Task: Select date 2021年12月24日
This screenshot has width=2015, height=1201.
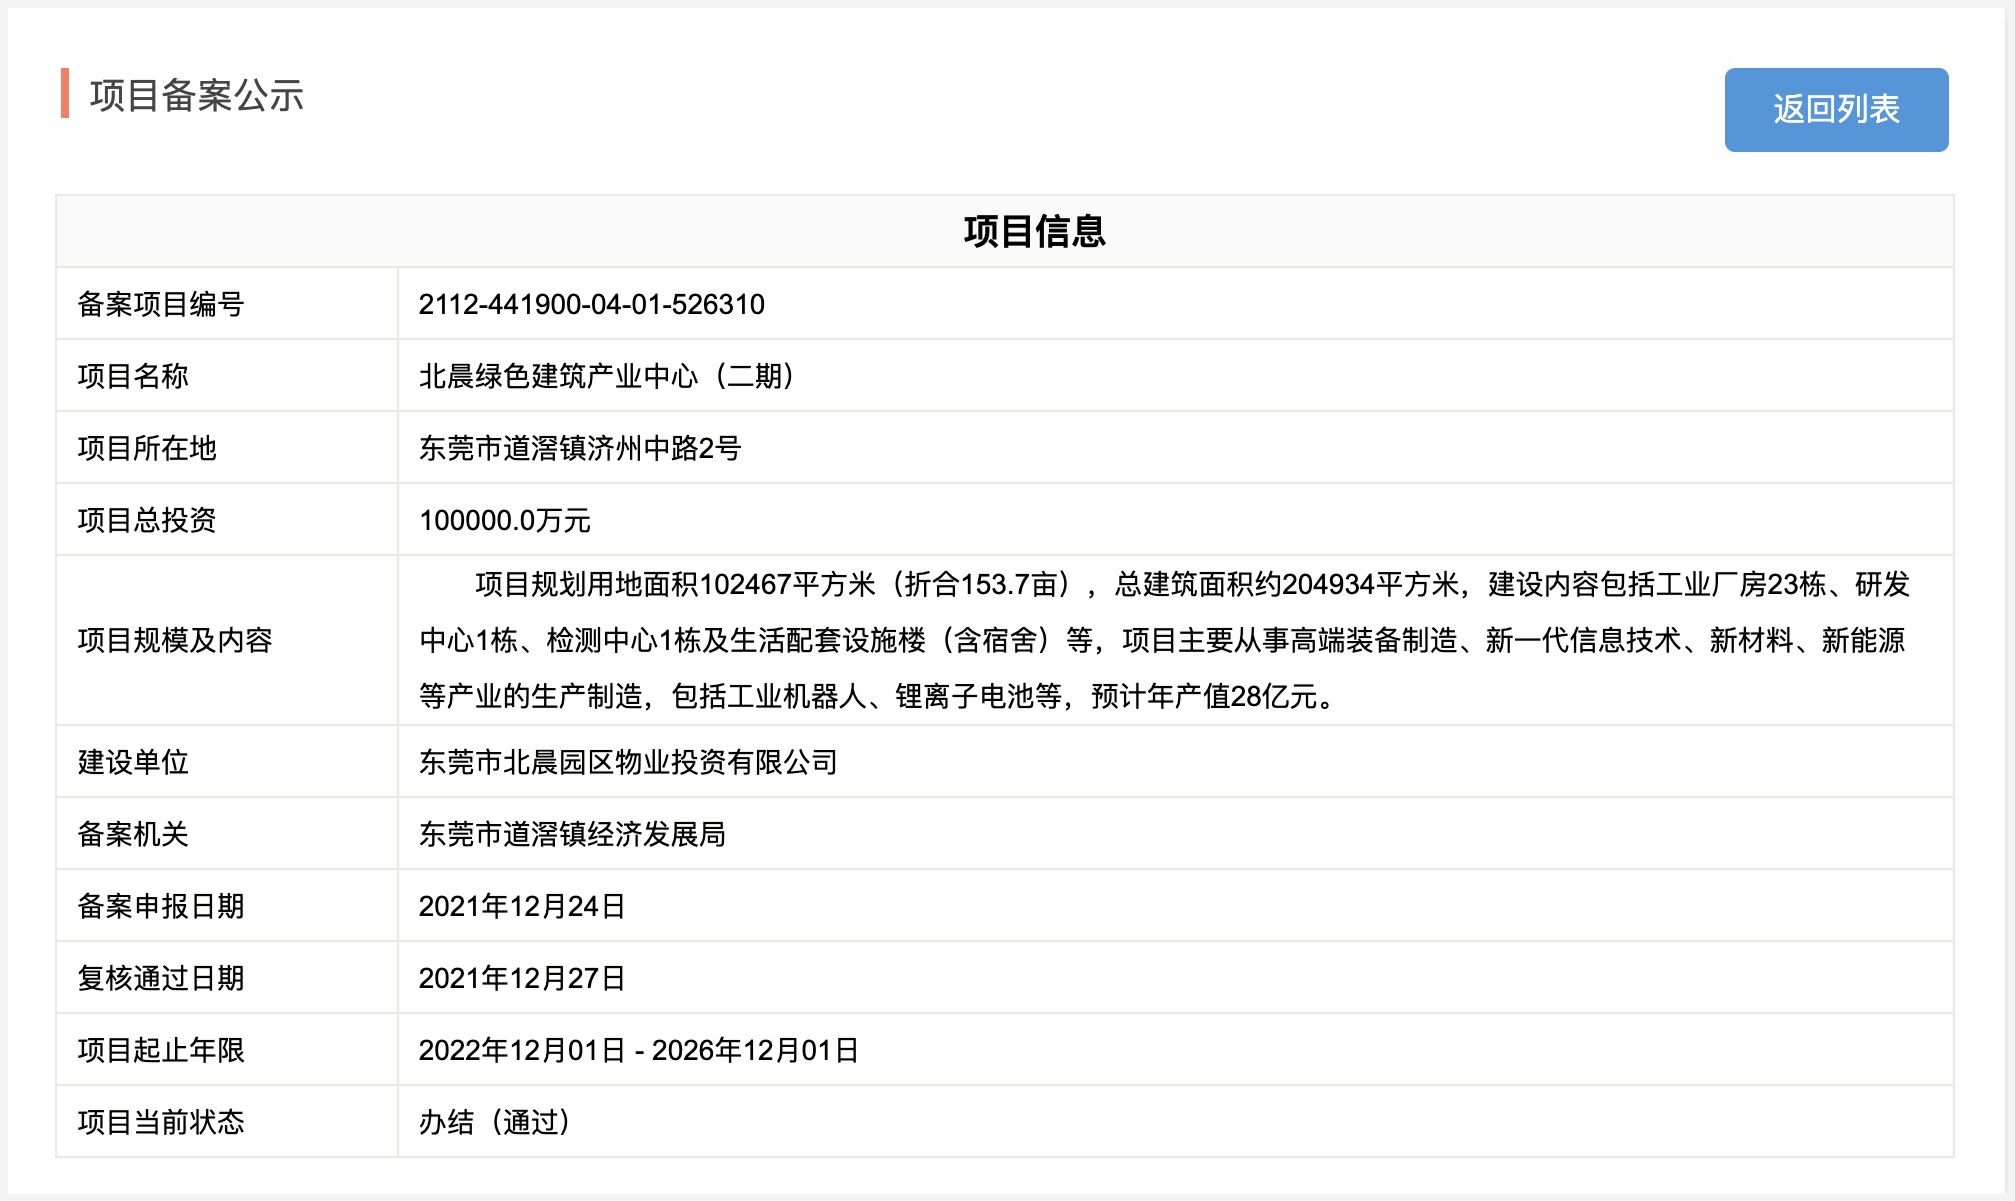Action: coord(522,906)
